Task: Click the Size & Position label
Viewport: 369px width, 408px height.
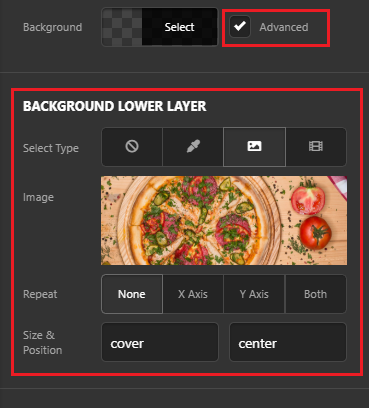Action: 43,342
